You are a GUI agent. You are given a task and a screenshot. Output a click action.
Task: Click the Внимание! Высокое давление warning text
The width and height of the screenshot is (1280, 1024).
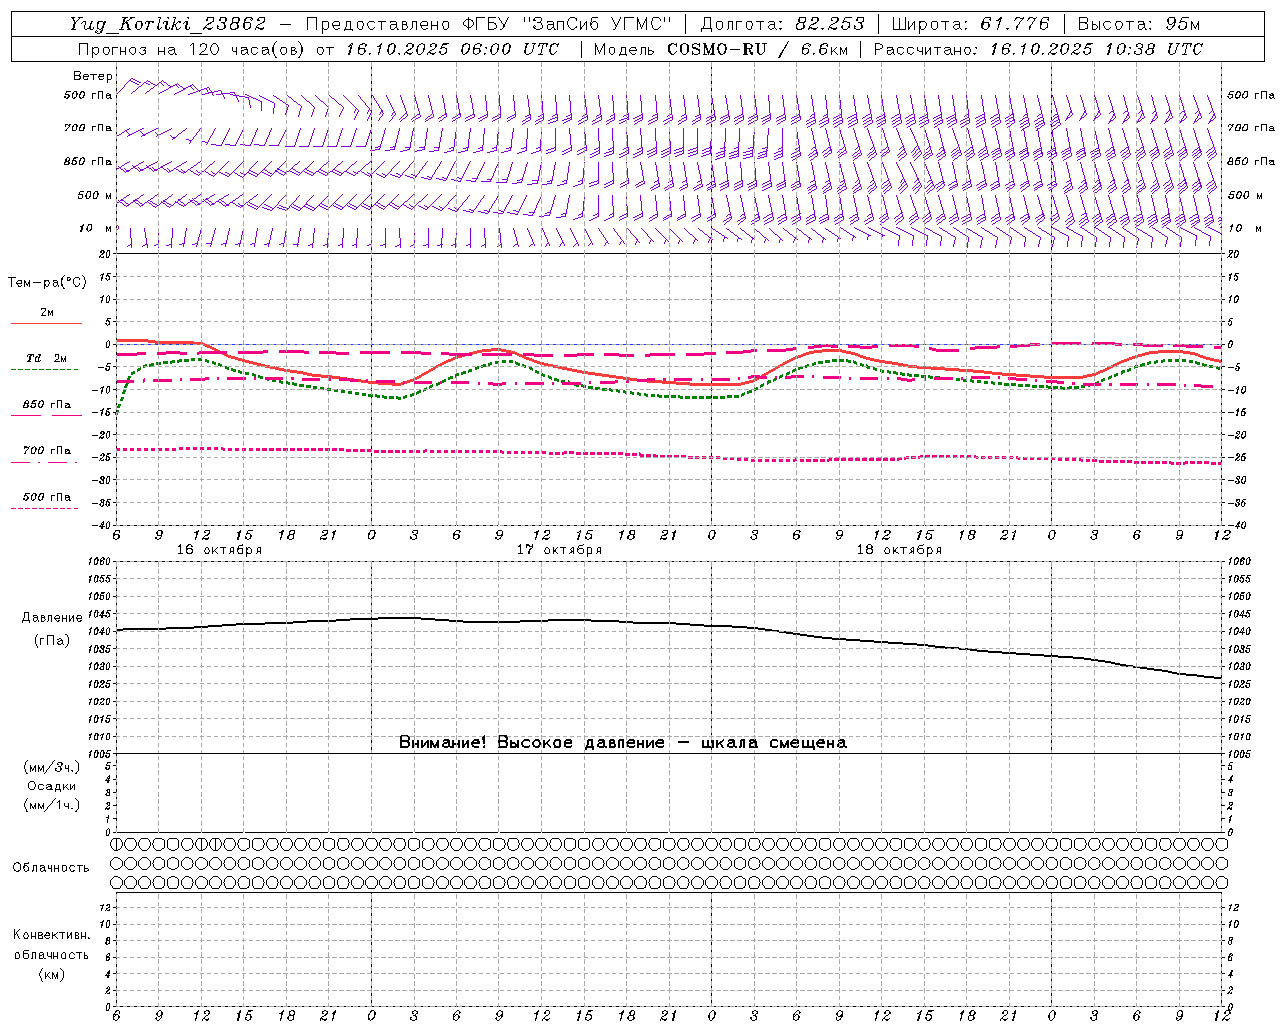pos(622,742)
